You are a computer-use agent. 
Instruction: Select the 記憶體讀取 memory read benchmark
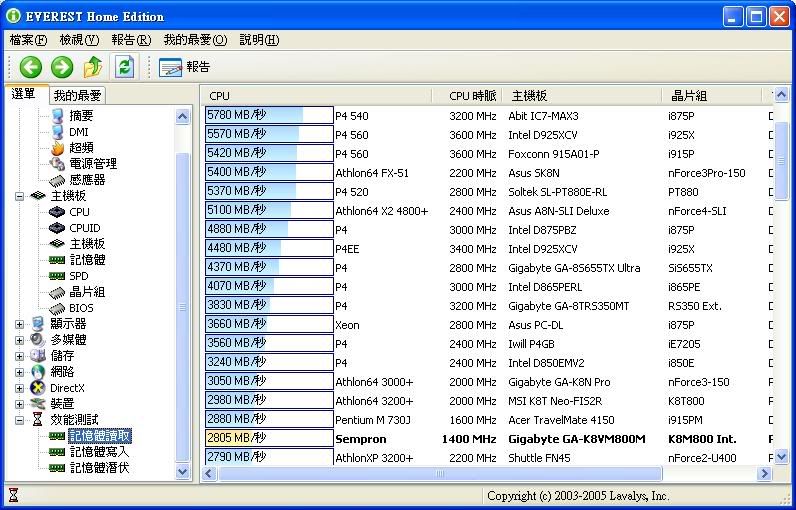pyautogui.click(x=101, y=435)
